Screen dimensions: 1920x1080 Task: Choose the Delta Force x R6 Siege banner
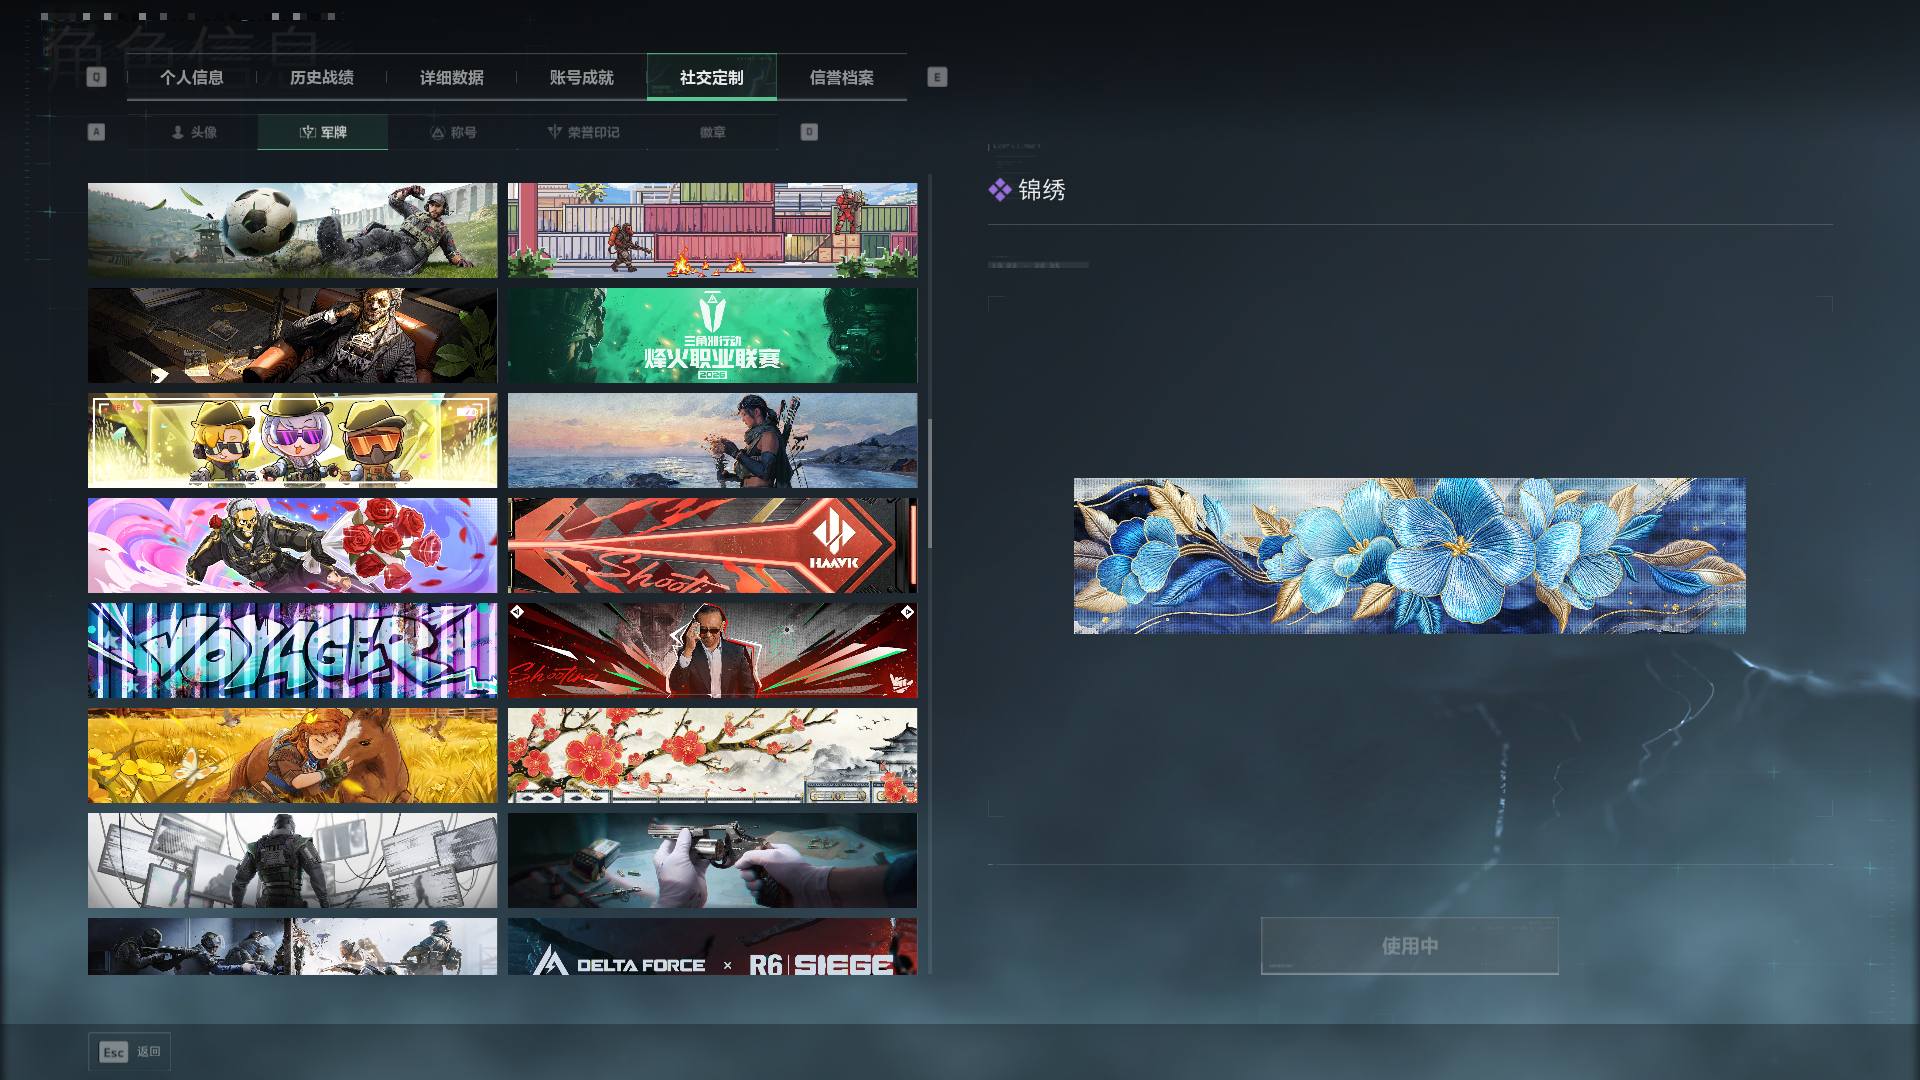click(712, 947)
